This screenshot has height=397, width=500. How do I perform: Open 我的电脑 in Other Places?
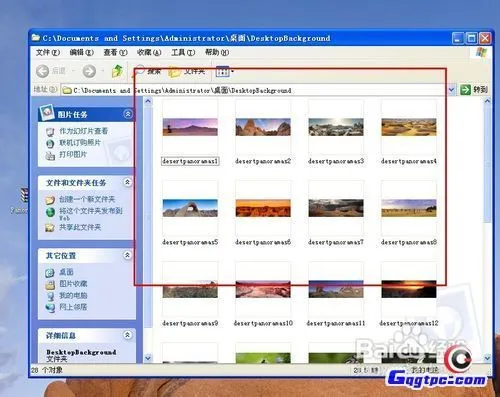pyautogui.click(x=73, y=295)
